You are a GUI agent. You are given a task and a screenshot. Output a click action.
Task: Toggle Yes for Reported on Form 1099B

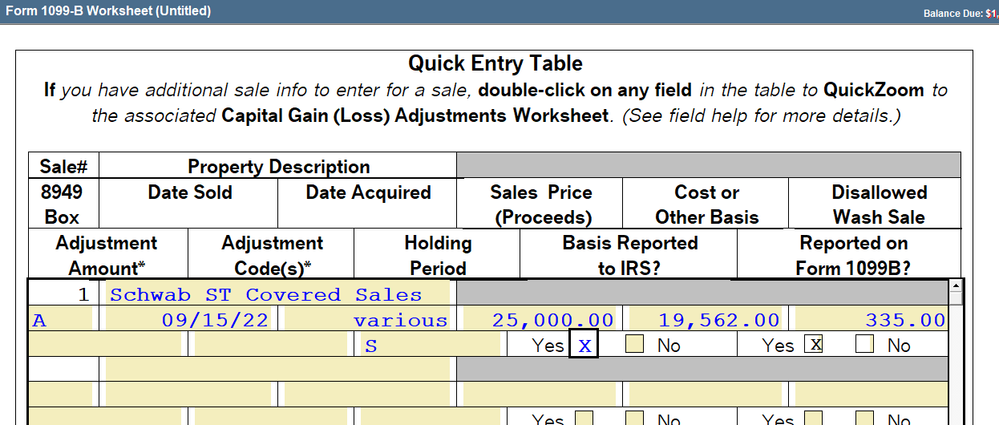point(815,346)
